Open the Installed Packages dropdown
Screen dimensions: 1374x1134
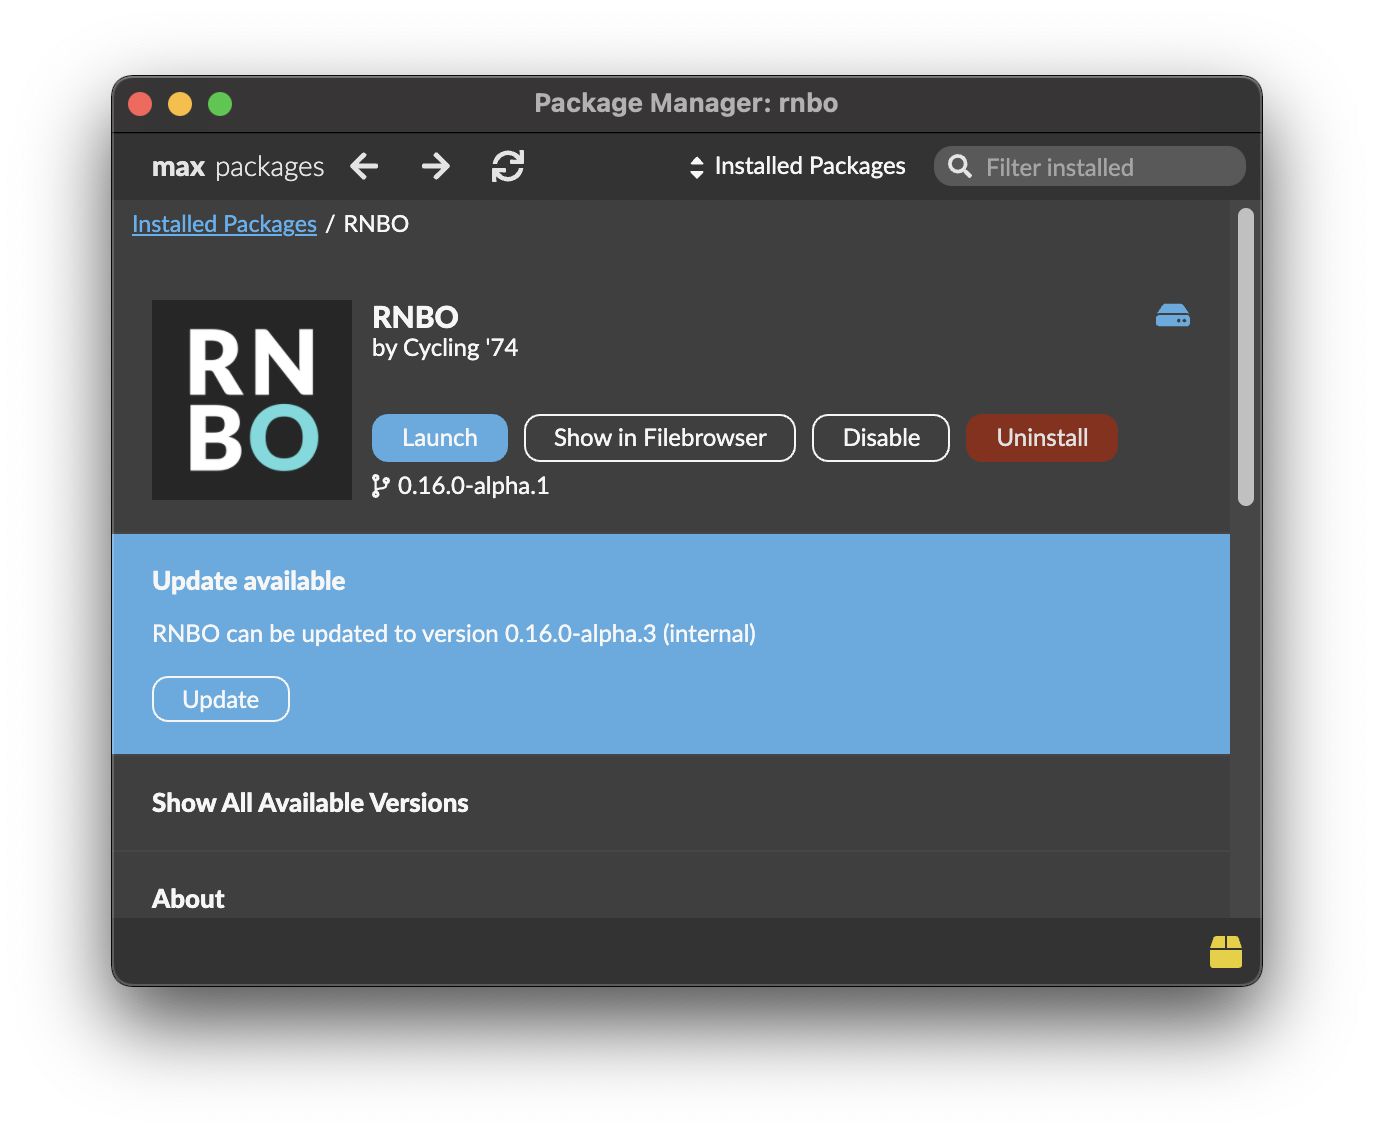(797, 166)
